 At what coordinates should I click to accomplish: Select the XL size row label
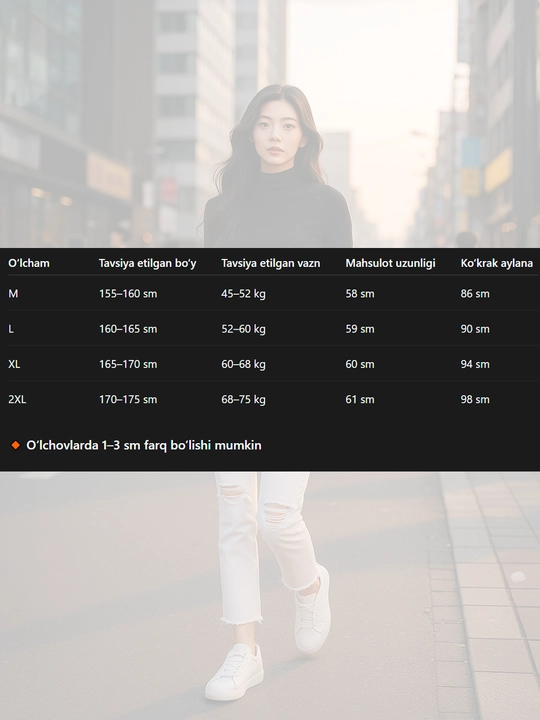(x=14, y=364)
